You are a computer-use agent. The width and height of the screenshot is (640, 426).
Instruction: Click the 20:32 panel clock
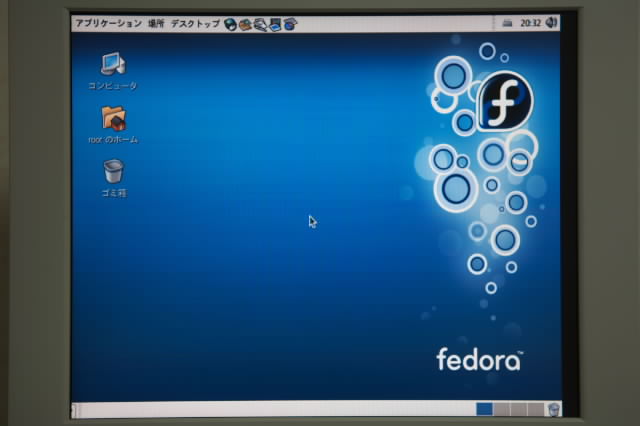click(x=530, y=23)
